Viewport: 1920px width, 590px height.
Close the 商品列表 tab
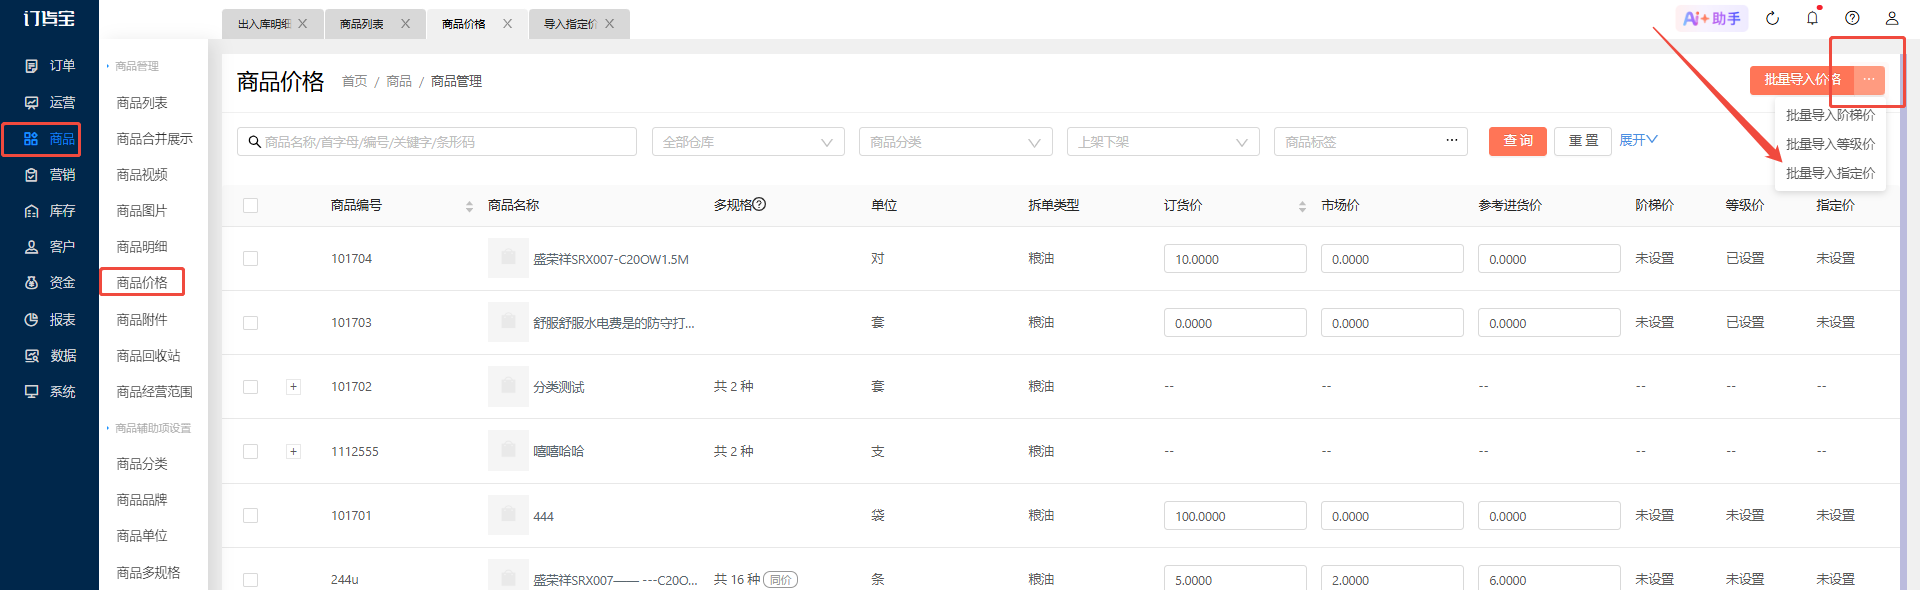click(405, 24)
